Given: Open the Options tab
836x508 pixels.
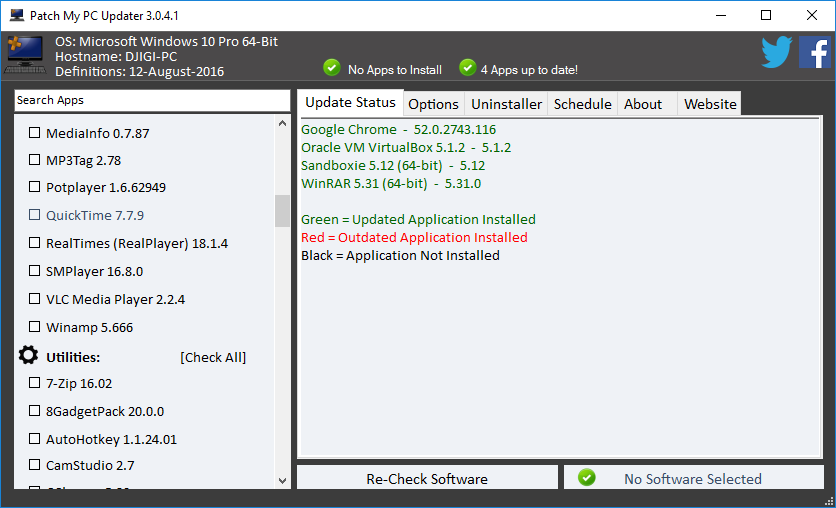Looking at the screenshot, I should 433,104.
